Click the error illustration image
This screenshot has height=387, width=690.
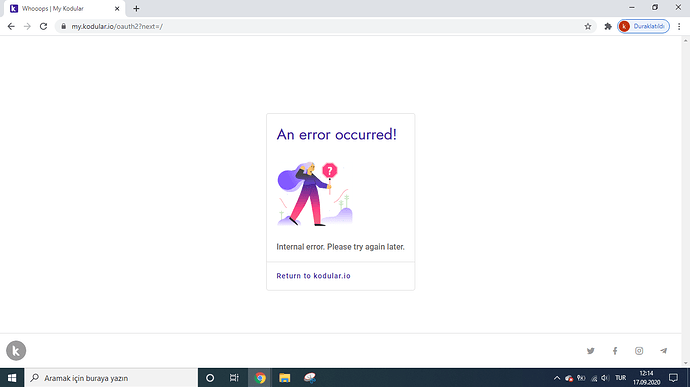(x=315, y=194)
